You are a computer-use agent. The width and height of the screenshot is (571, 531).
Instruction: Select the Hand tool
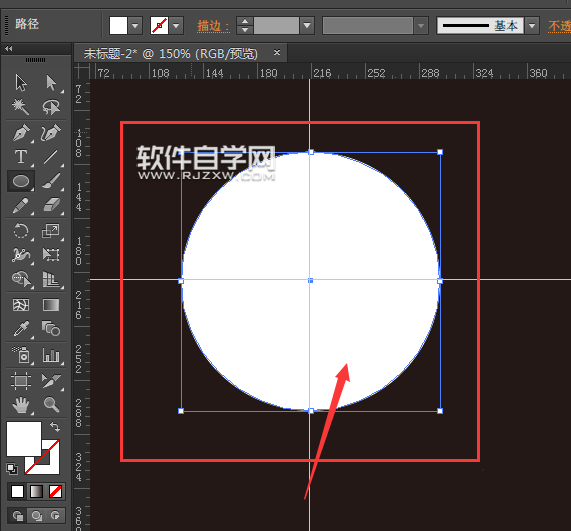pos(21,405)
